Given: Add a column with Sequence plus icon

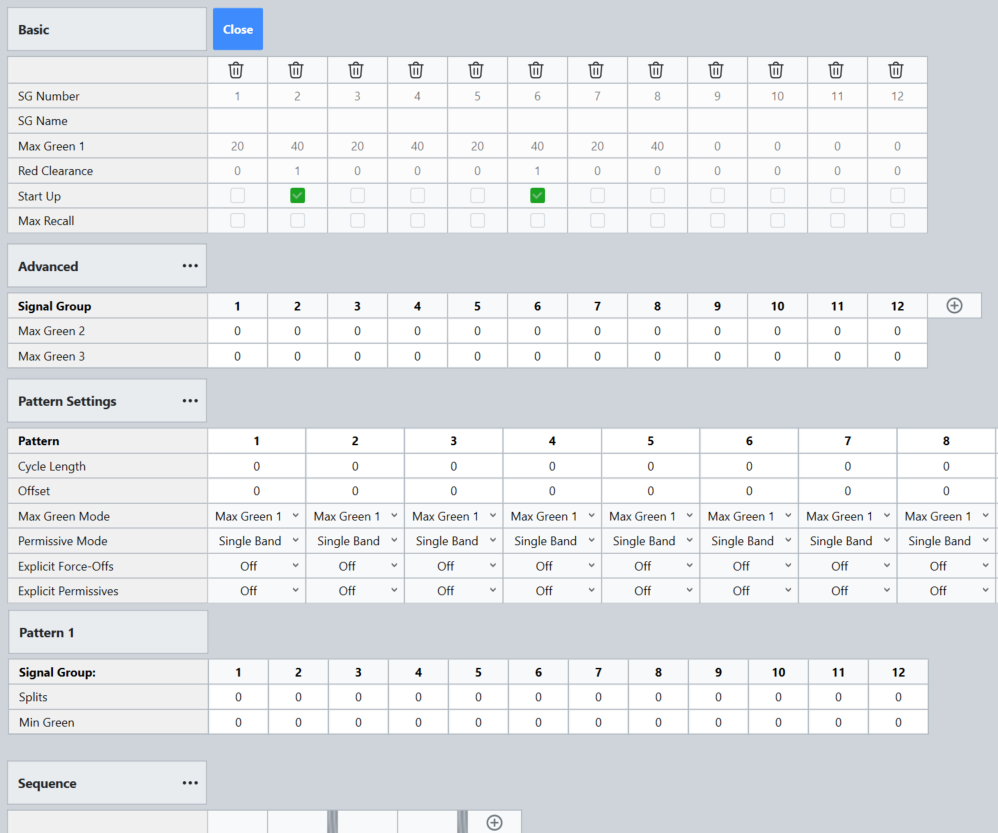Looking at the screenshot, I should (494, 822).
